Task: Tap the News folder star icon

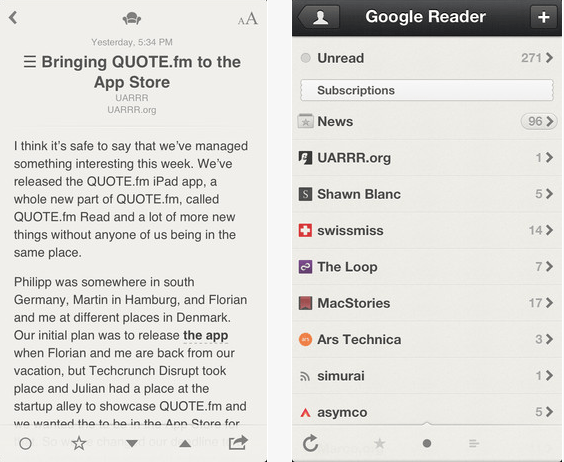Action: tap(305, 121)
